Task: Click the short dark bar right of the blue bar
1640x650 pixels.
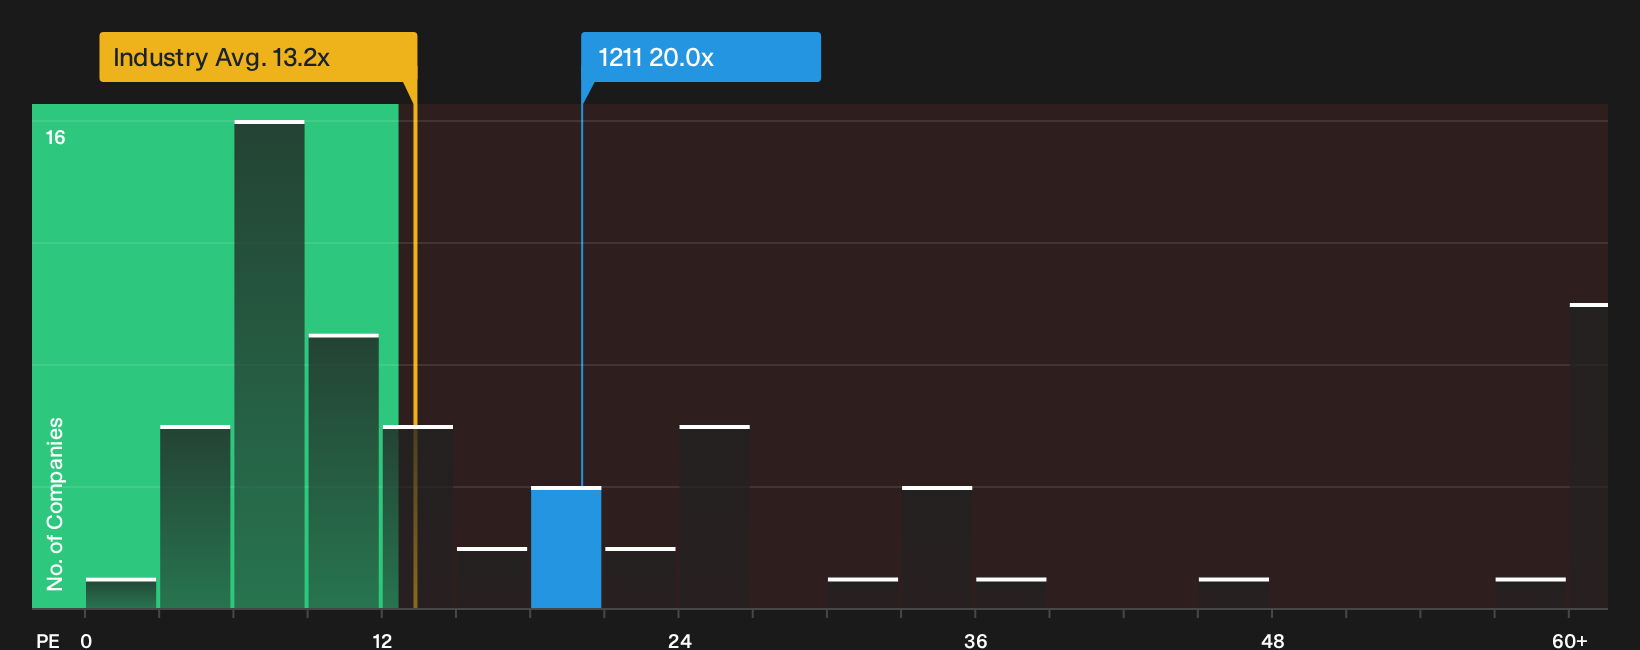Action: pos(640,578)
